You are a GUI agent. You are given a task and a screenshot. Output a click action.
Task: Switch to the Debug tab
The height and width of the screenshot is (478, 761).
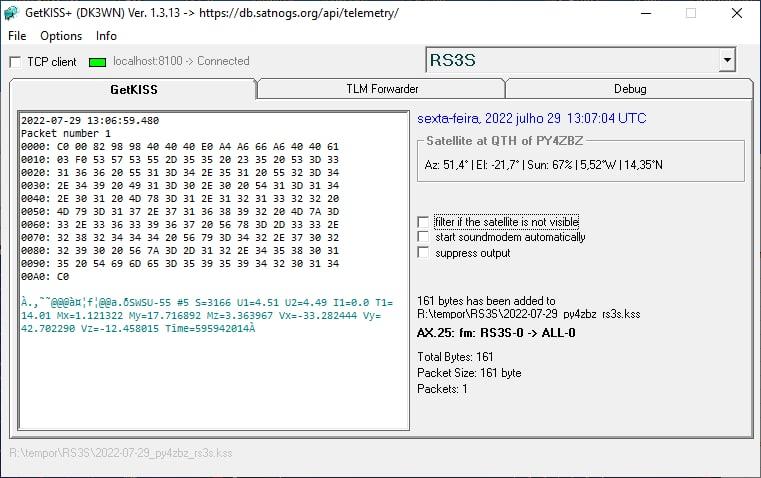point(629,89)
